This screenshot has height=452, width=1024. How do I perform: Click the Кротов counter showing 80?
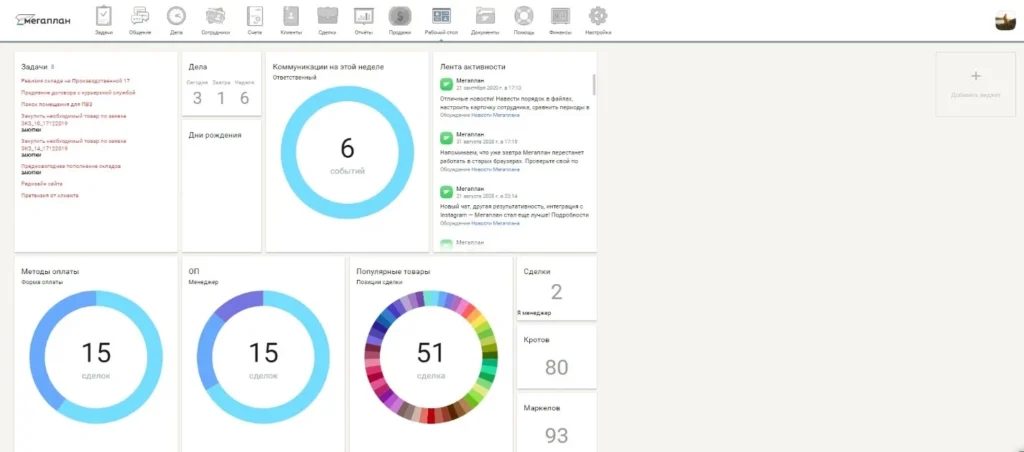click(x=556, y=368)
